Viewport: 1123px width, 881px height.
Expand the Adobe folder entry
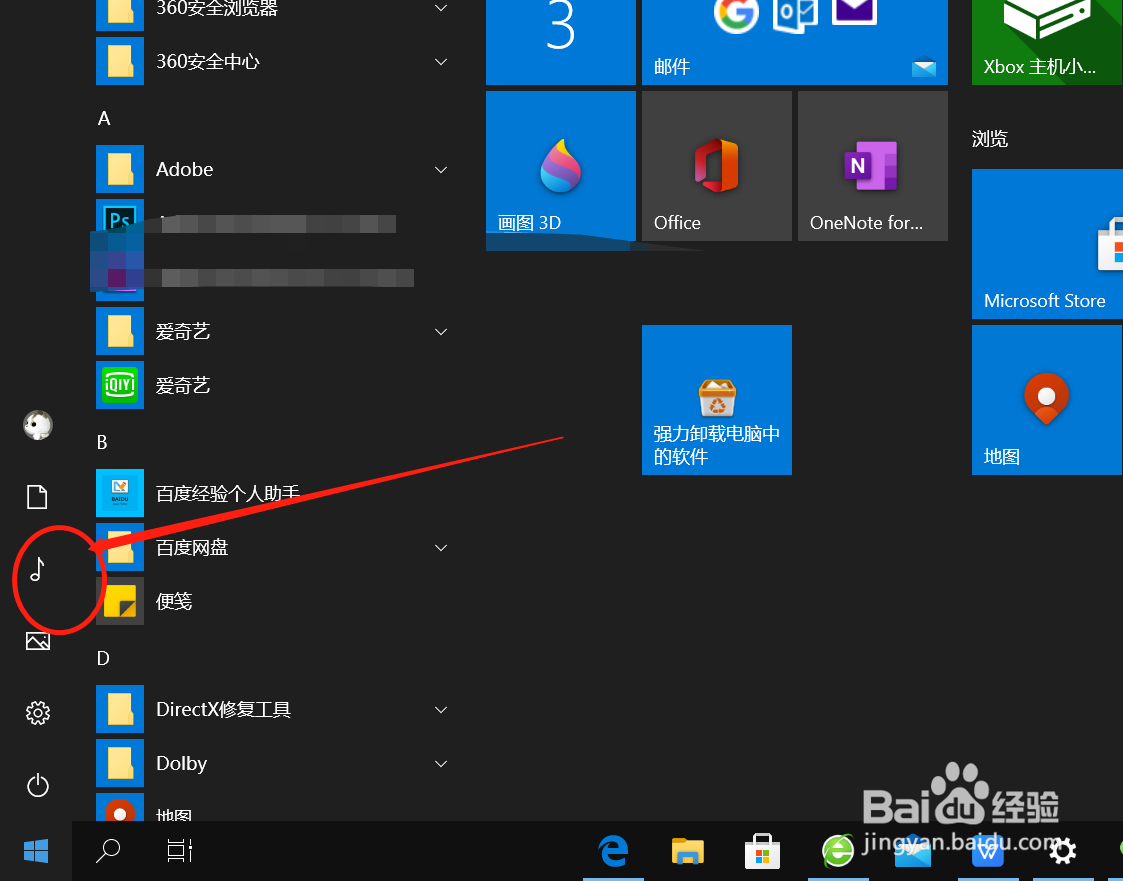tap(440, 169)
